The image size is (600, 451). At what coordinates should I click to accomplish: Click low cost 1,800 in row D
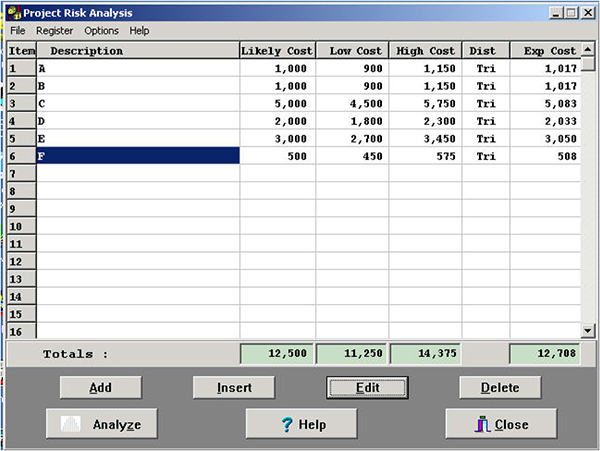point(352,121)
